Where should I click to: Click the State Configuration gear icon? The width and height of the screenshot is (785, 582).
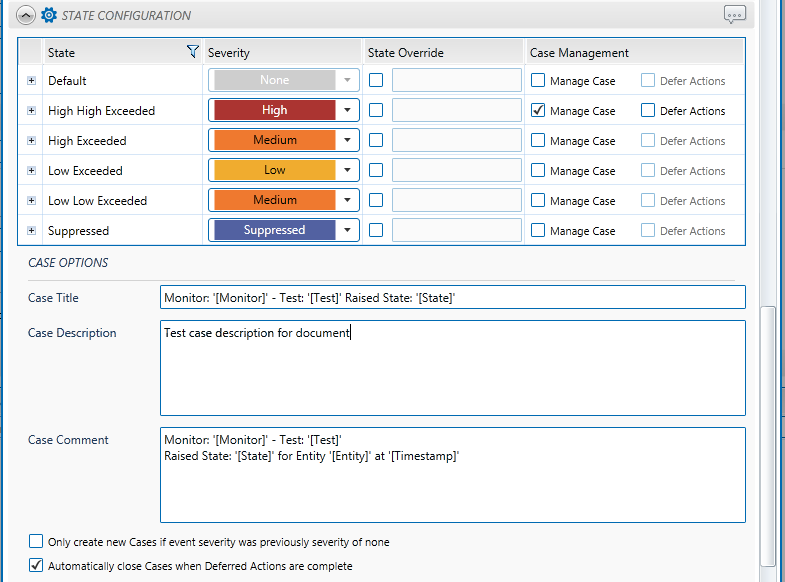48,15
